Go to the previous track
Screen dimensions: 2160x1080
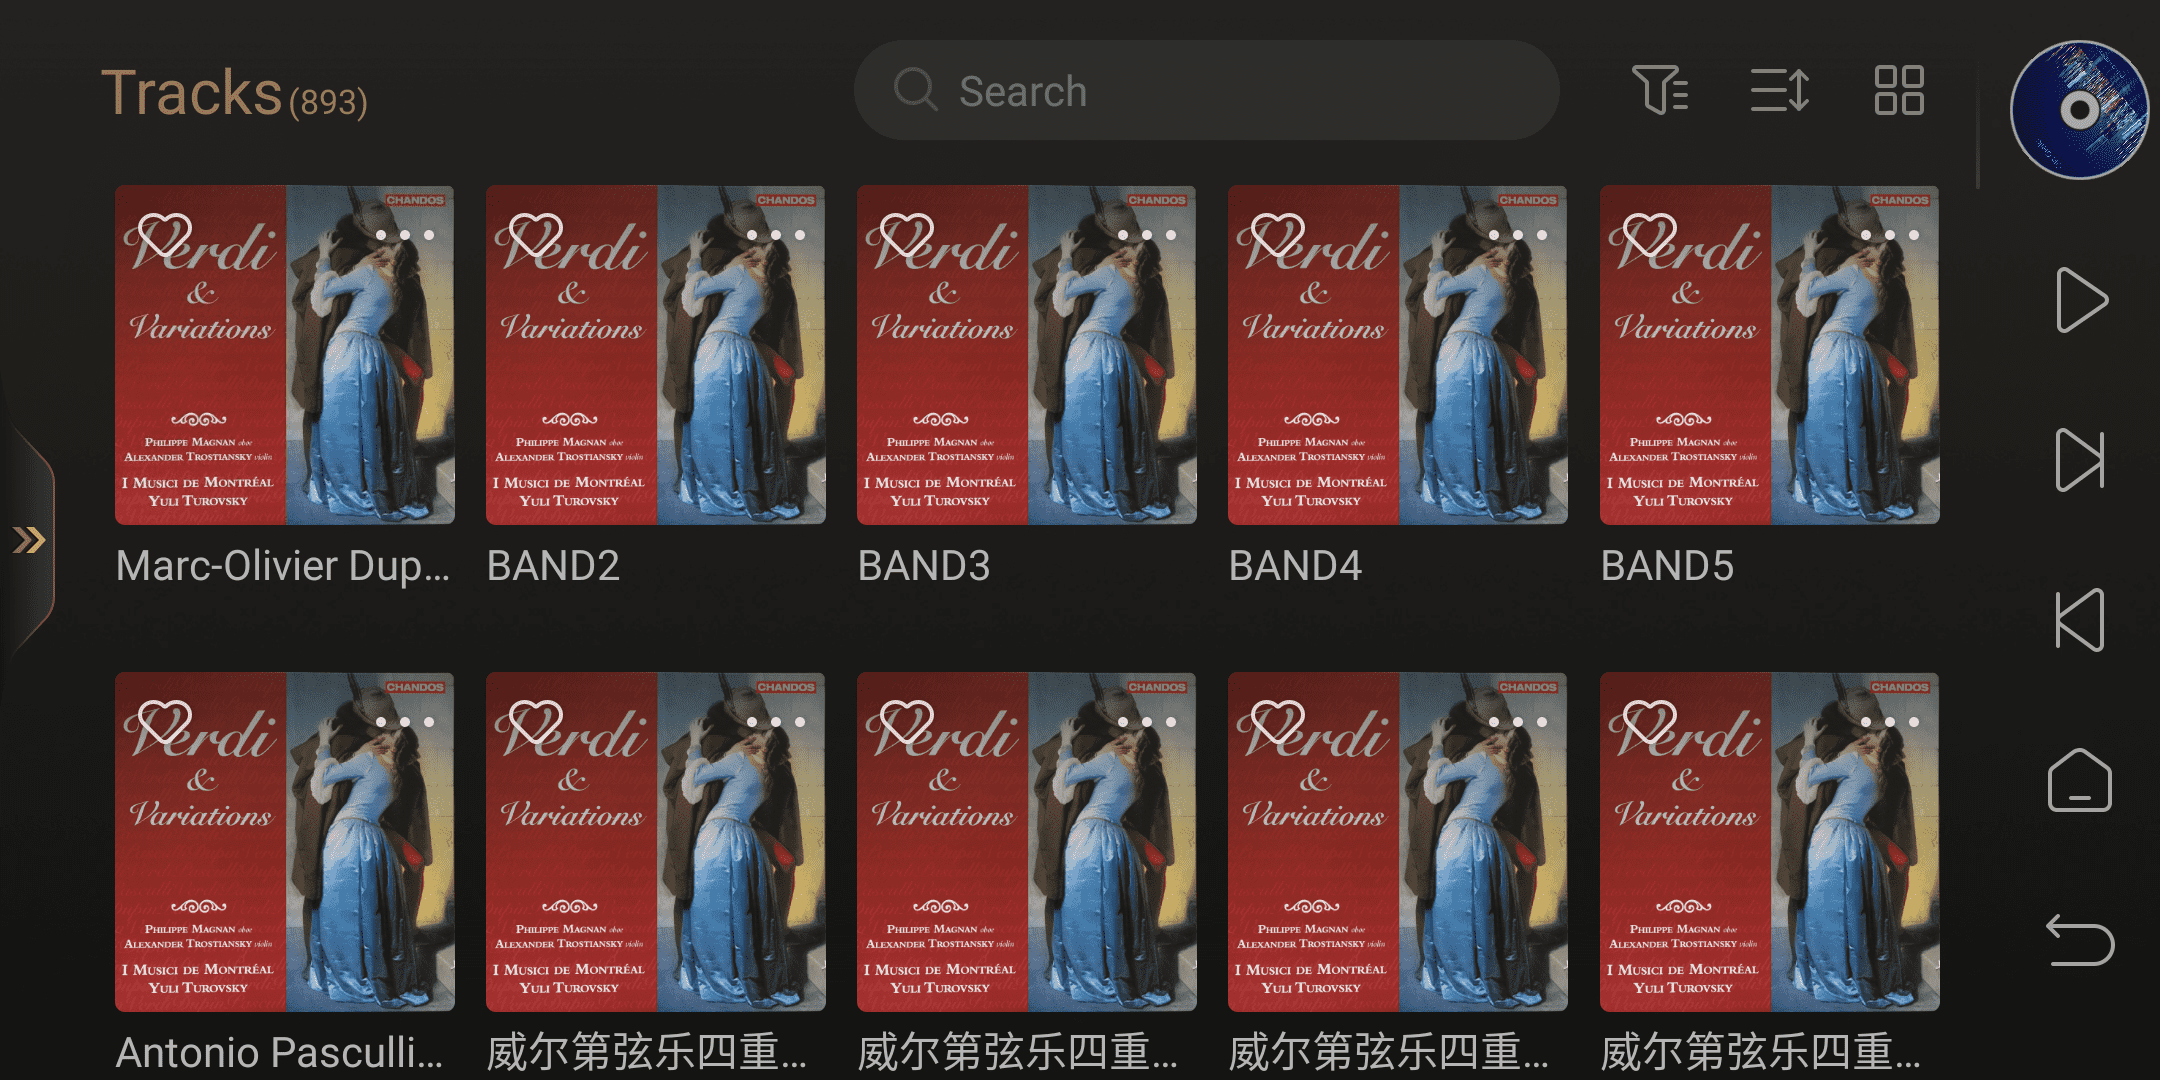[x=2080, y=620]
